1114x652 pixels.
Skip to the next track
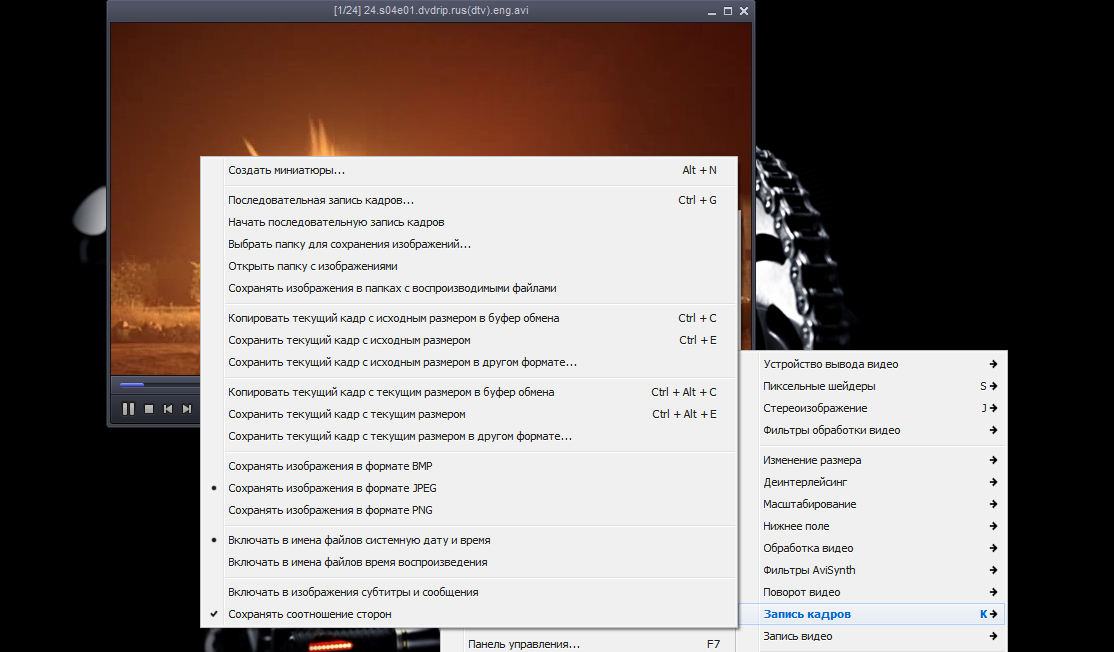point(187,409)
